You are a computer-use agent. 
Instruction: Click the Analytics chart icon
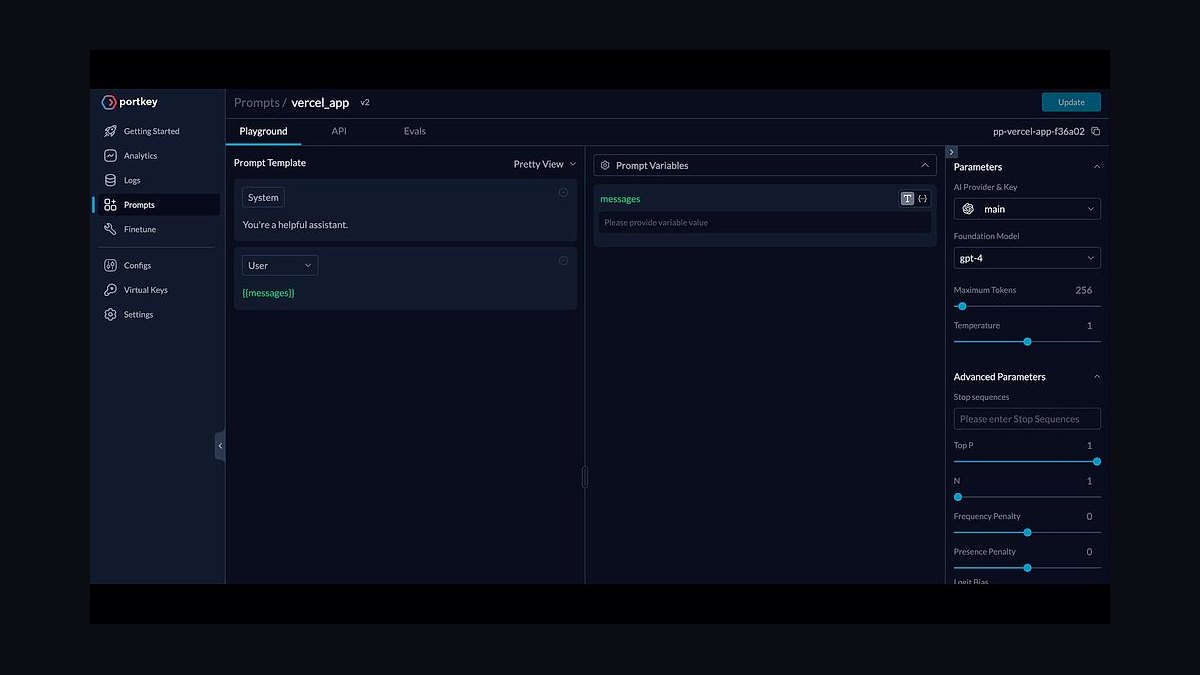click(111, 156)
